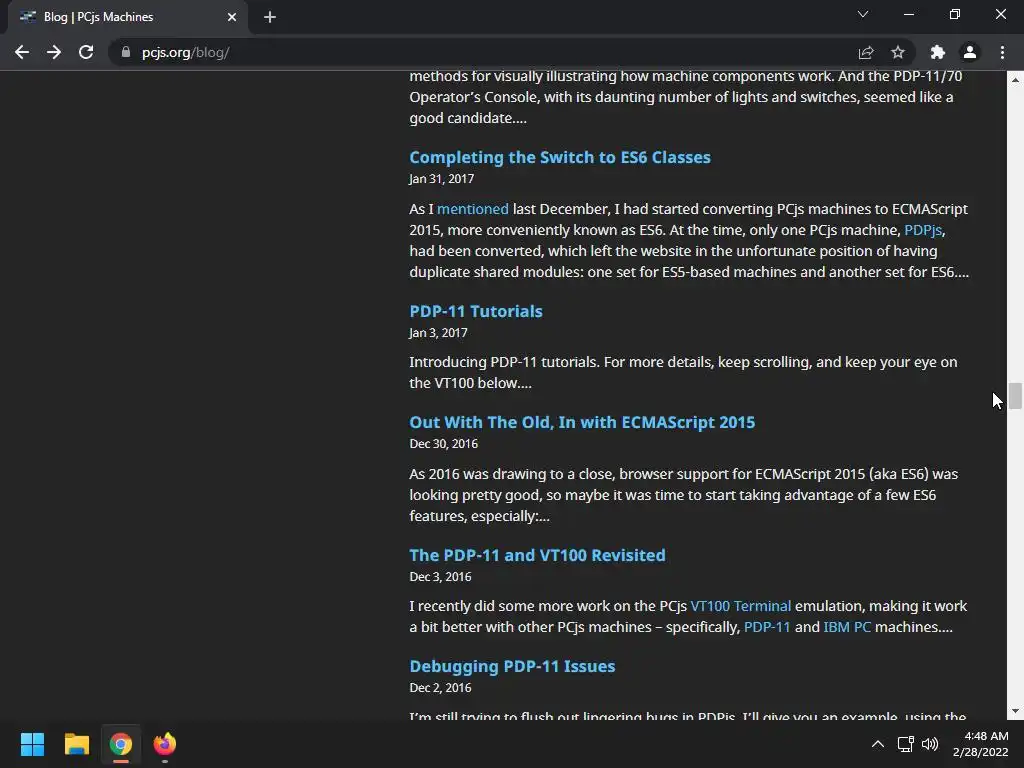Select the date text 'Dec 2, 2016'

[440, 688]
